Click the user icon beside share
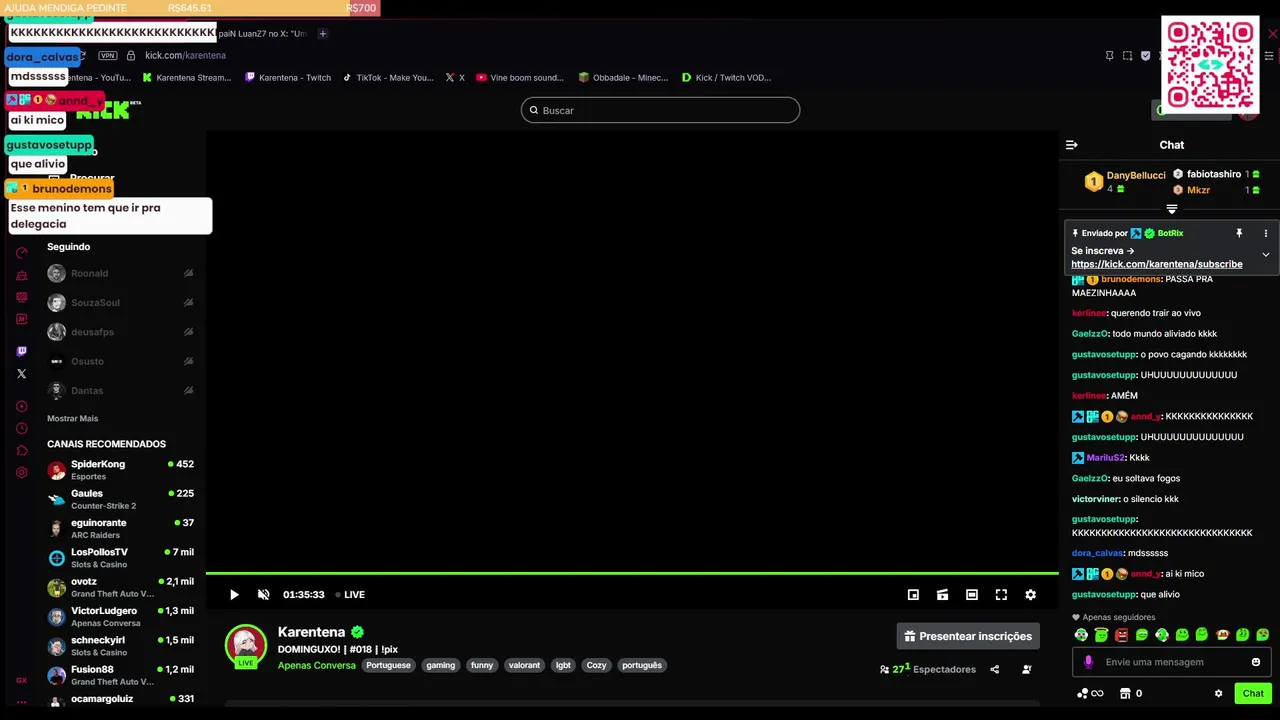 [1026, 669]
